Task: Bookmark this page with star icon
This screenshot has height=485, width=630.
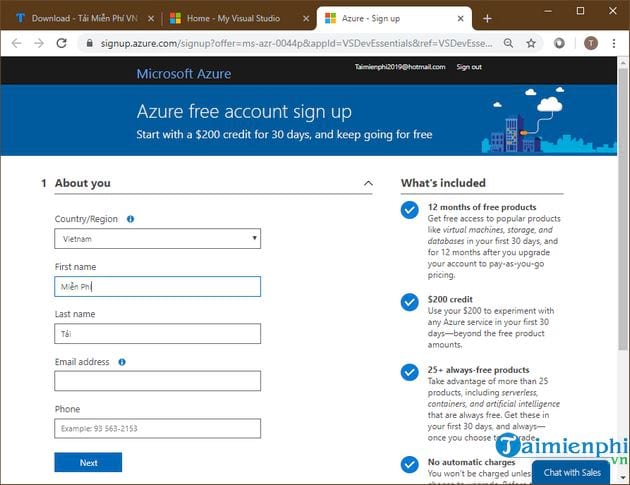Action: (x=531, y=43)
